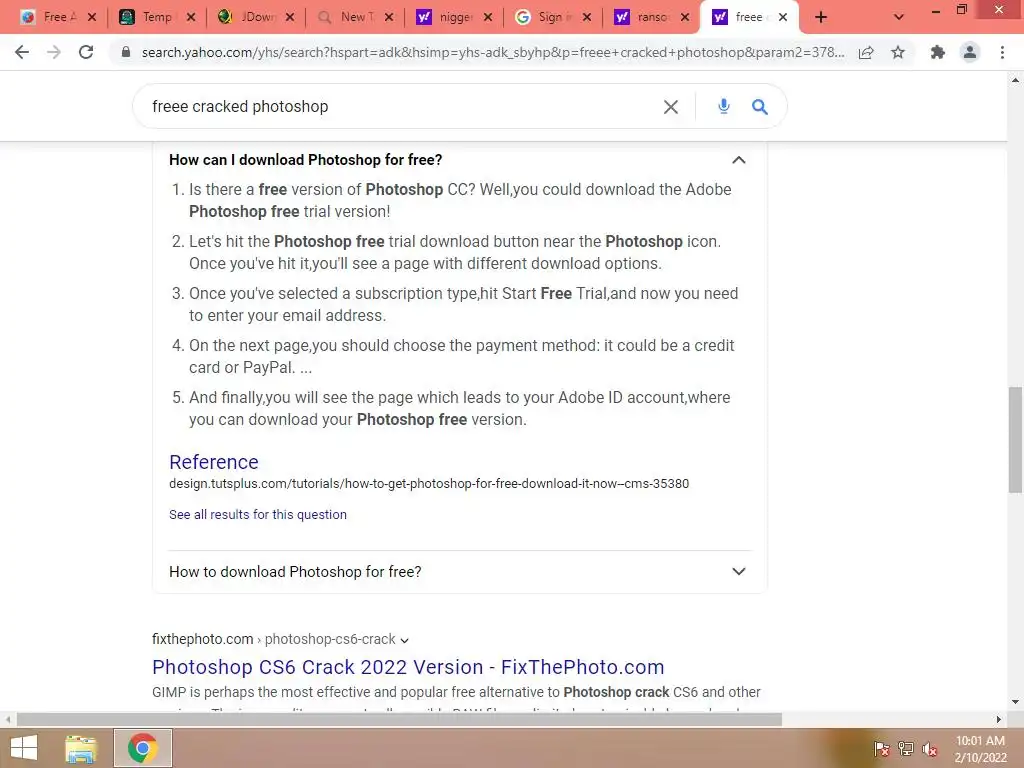Share this page from address bar
The height and width of the screenshot is (768, 1024).
coord(866,52)
